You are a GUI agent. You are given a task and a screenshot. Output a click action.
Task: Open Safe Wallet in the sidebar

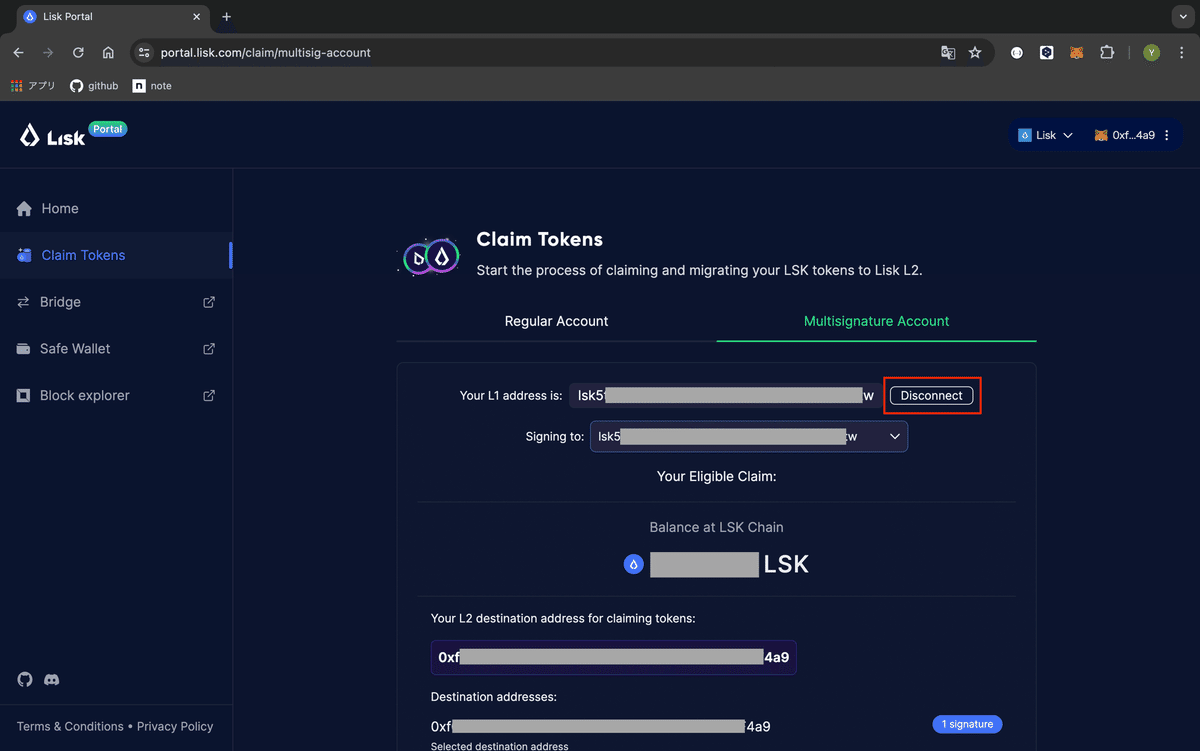(116, 349)
